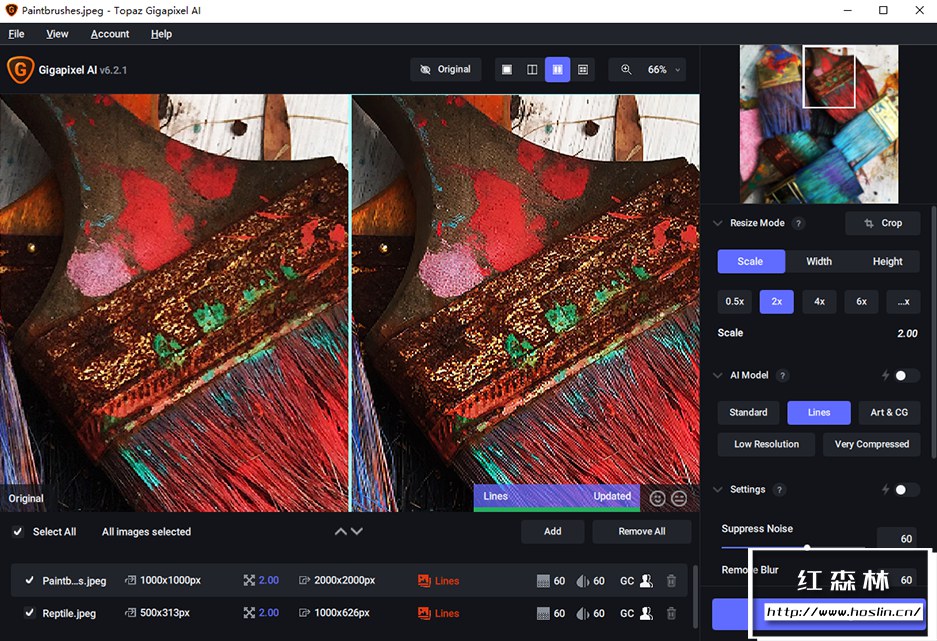Click the right panel scrollbar
Image resolution: width=937 pixels, height=641 pixels.
(933, 332)
